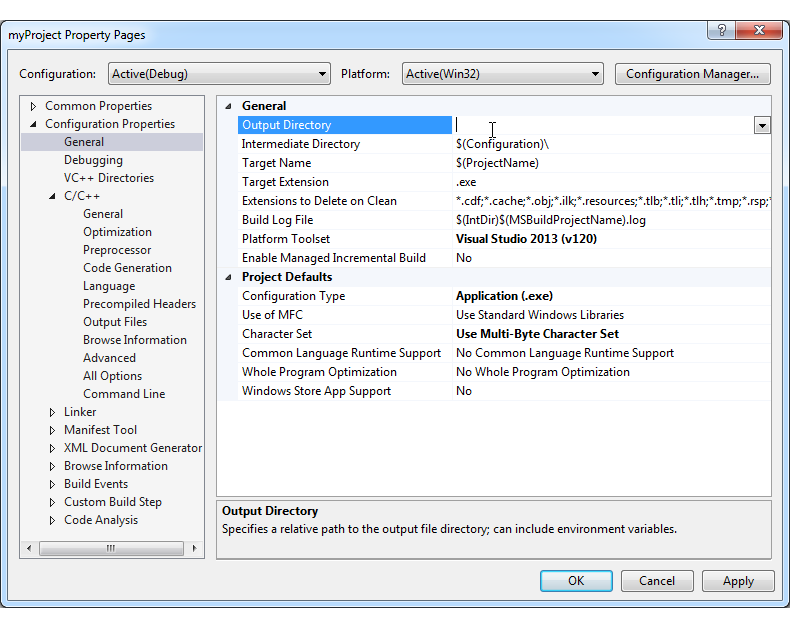Select the Output Directory property row
This screenshot has width=790, height=628.
(x=345, y=125)
